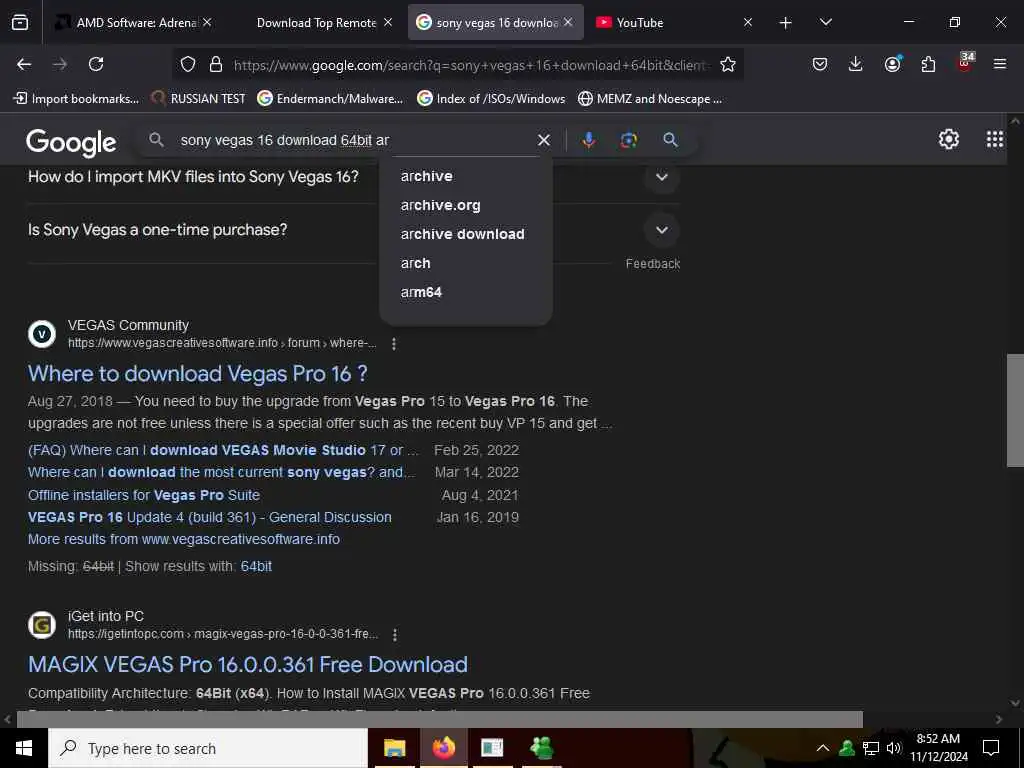This screenshot has width=1024, height=768.
Task: Open 'most current sony vegas' forum link
Action: point(221,472)
